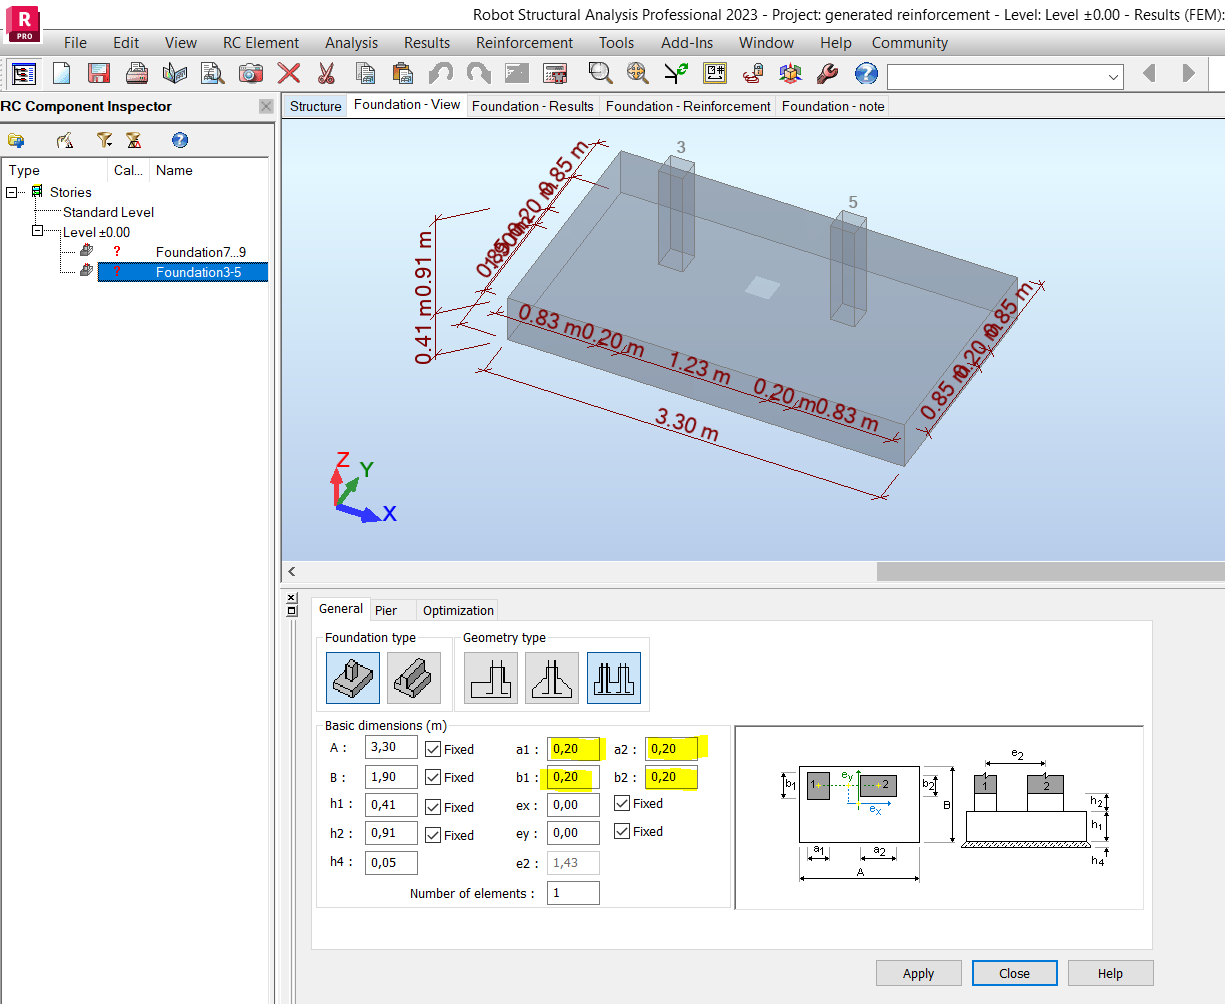
Task: Choose the trapezoidal geometry type icon
Action: [551, 677]
